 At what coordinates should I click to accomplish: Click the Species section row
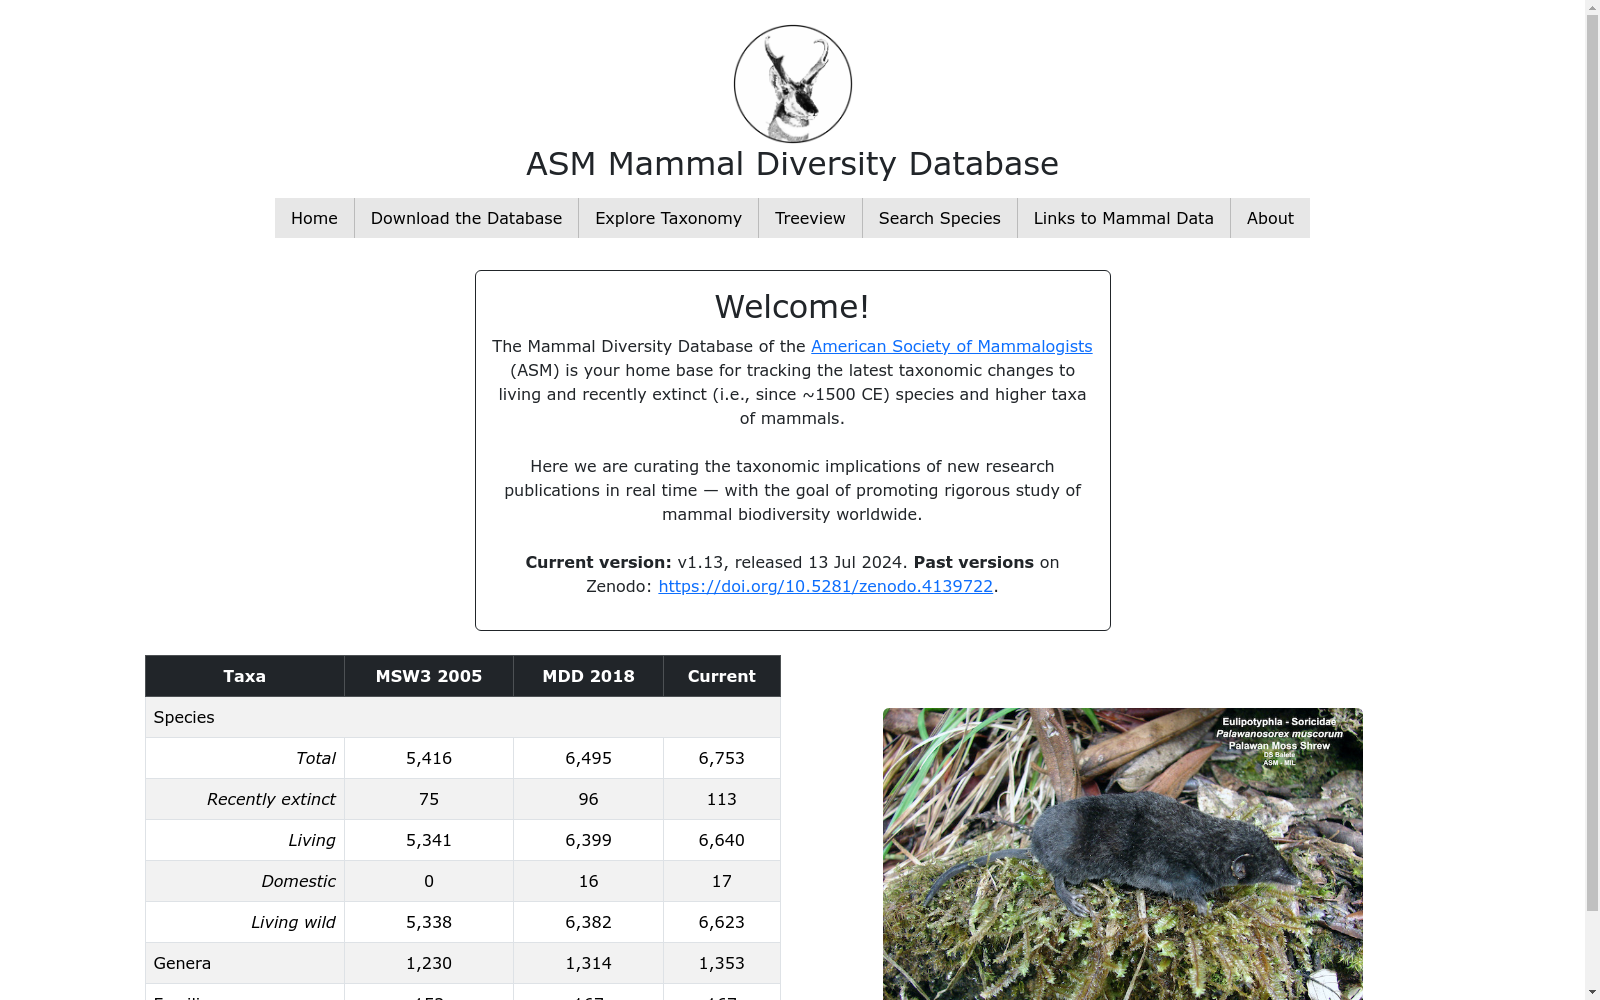(x=463, y=717)
